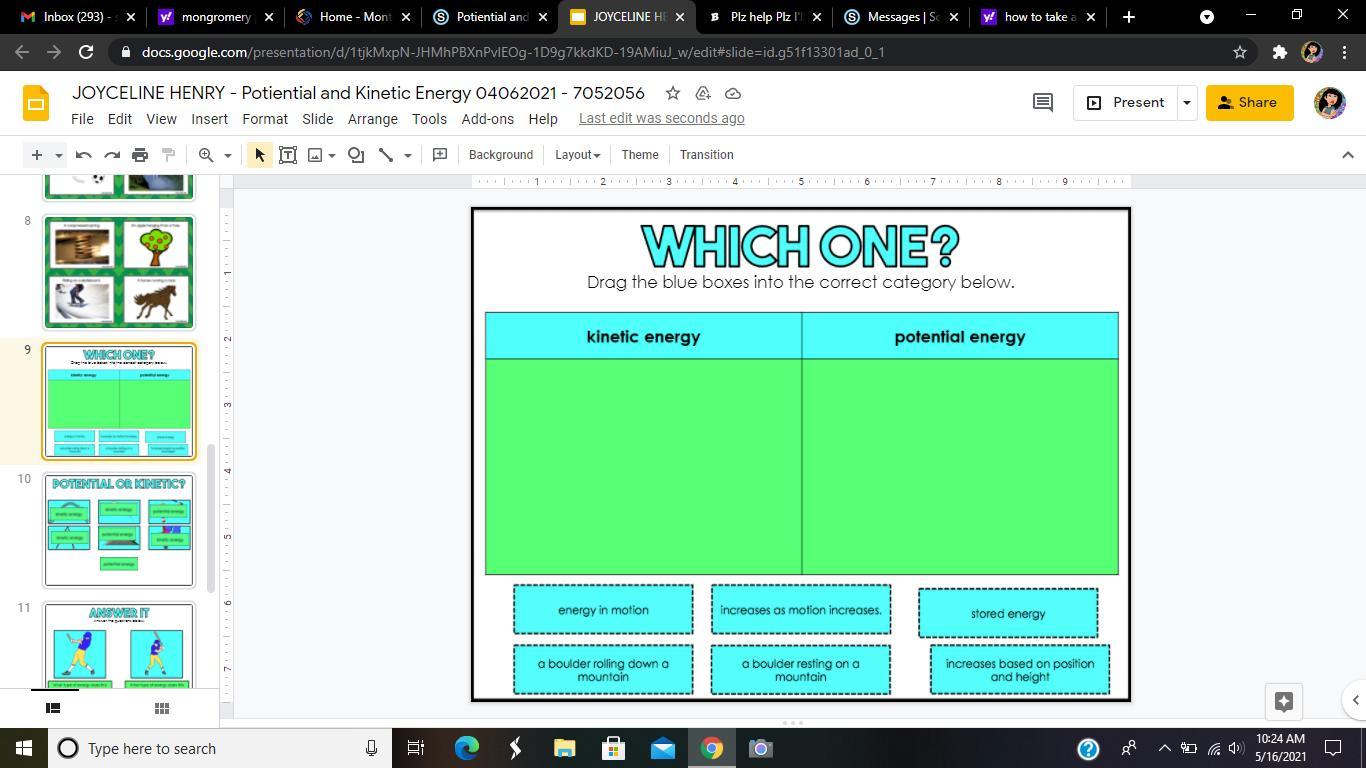Open comment history icon
1366x768 pixels.
click(1042, 103)
